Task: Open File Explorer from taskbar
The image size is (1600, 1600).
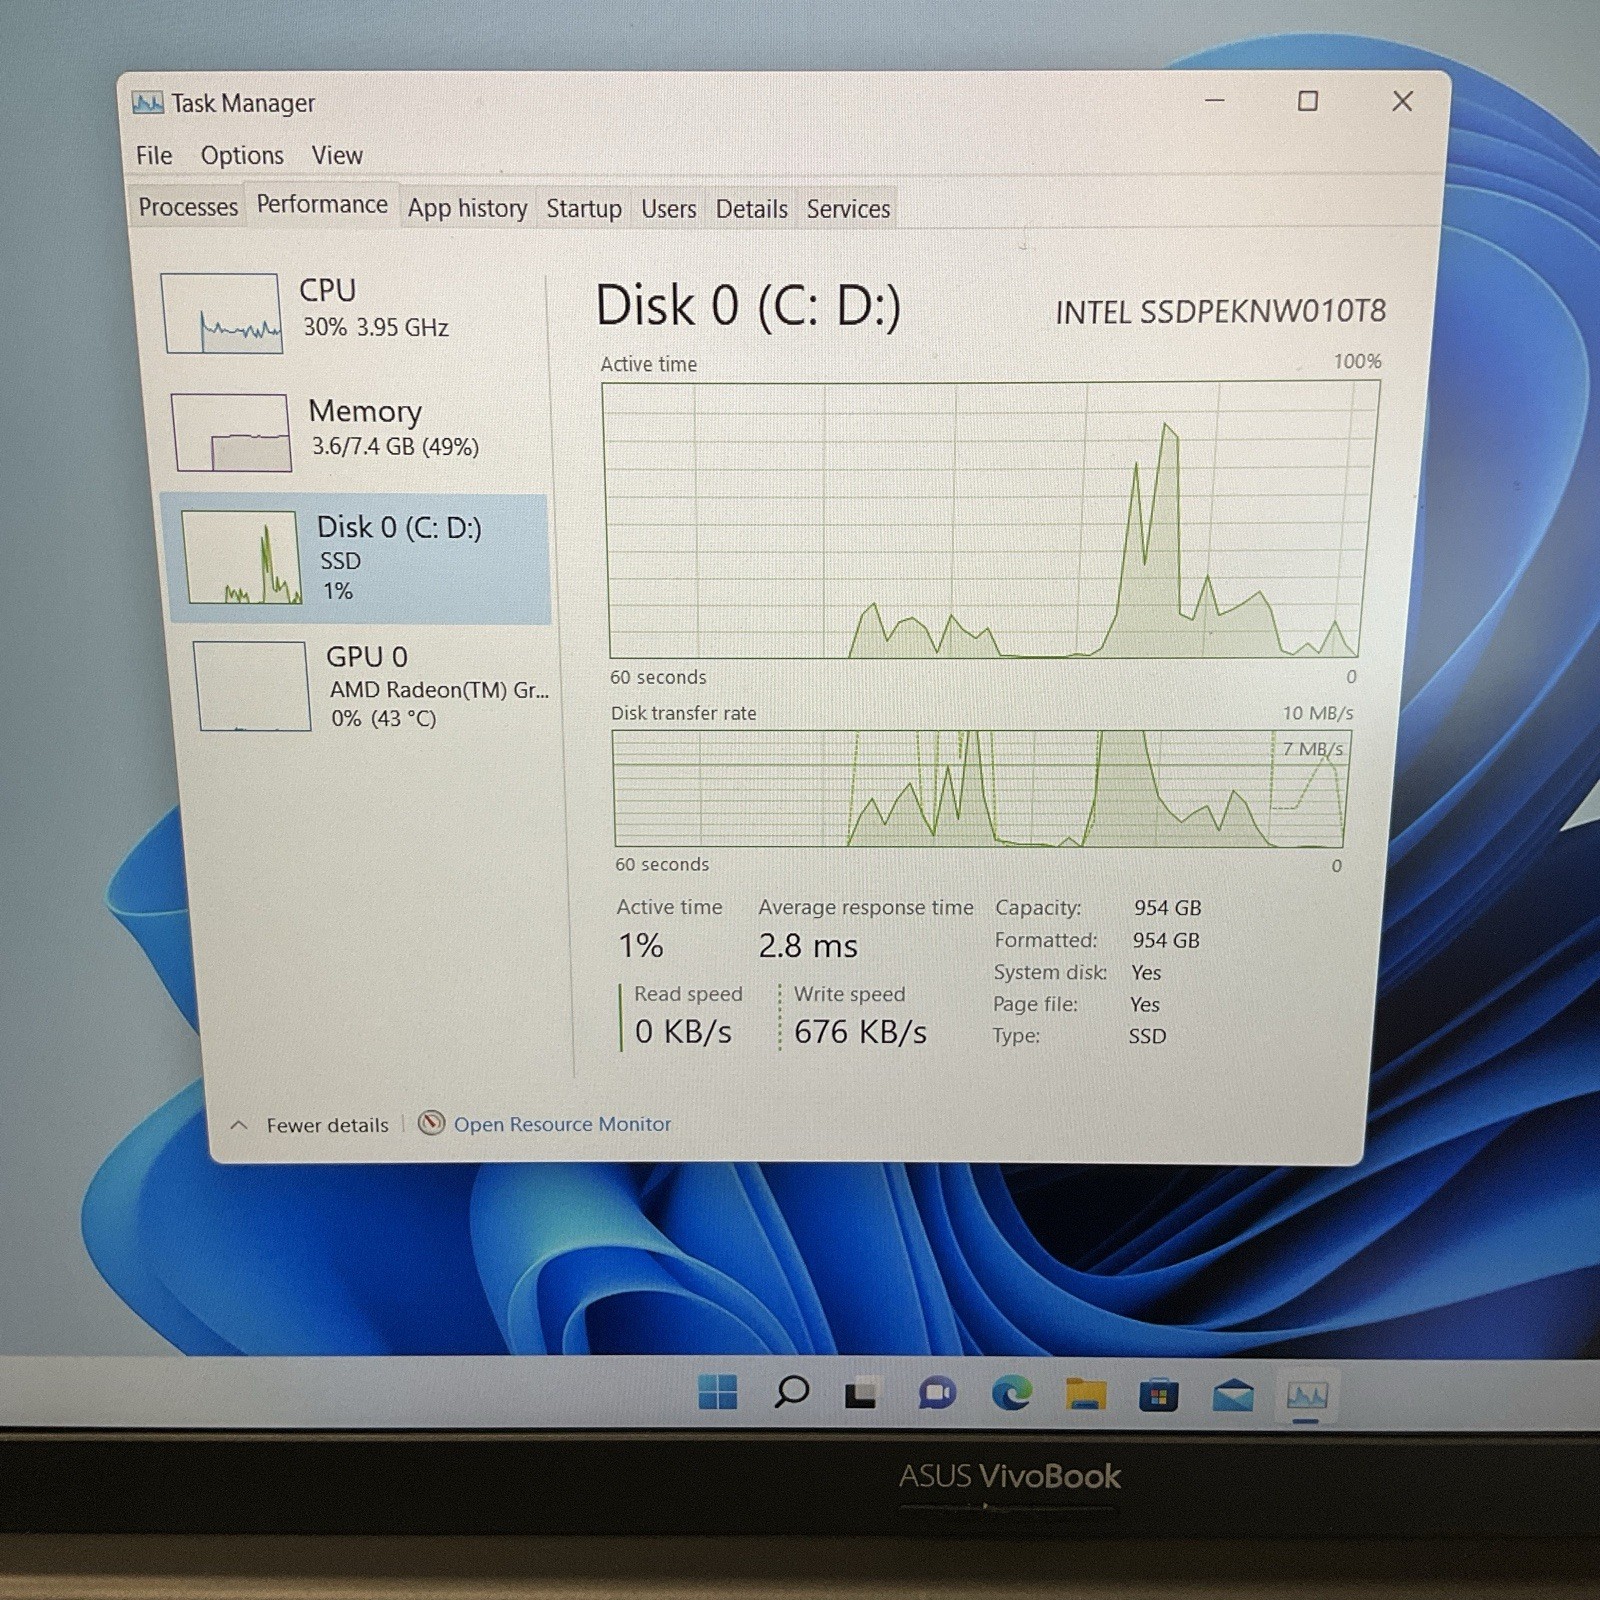Action: tap(1085, 1394)
